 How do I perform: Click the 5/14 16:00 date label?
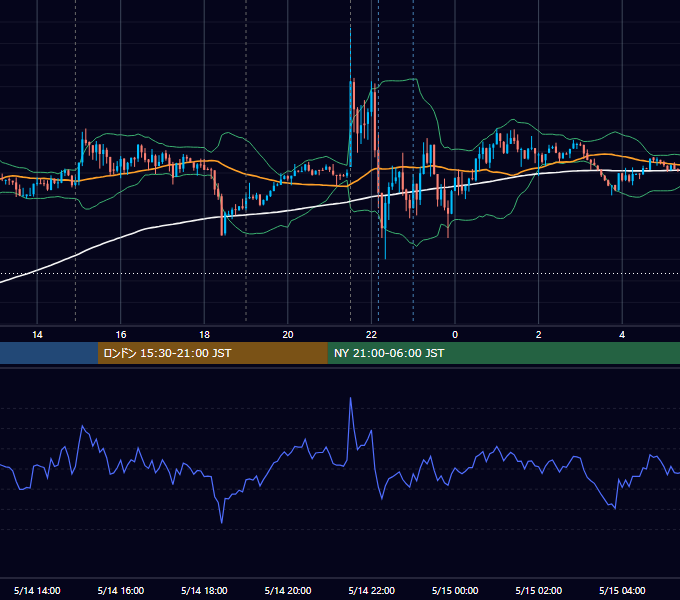pyautogui.click(x=121, y=590)
